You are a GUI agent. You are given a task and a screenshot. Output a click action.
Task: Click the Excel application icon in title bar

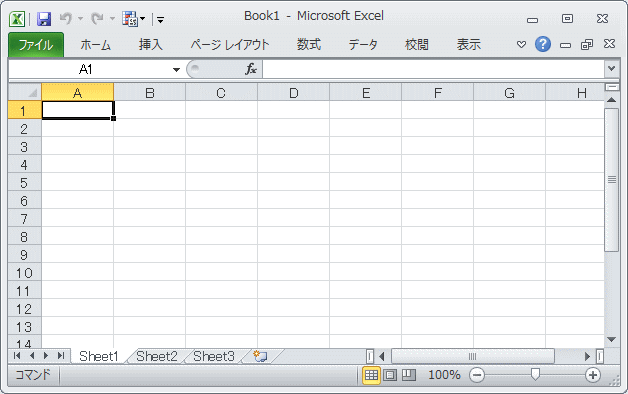(17, 19)
